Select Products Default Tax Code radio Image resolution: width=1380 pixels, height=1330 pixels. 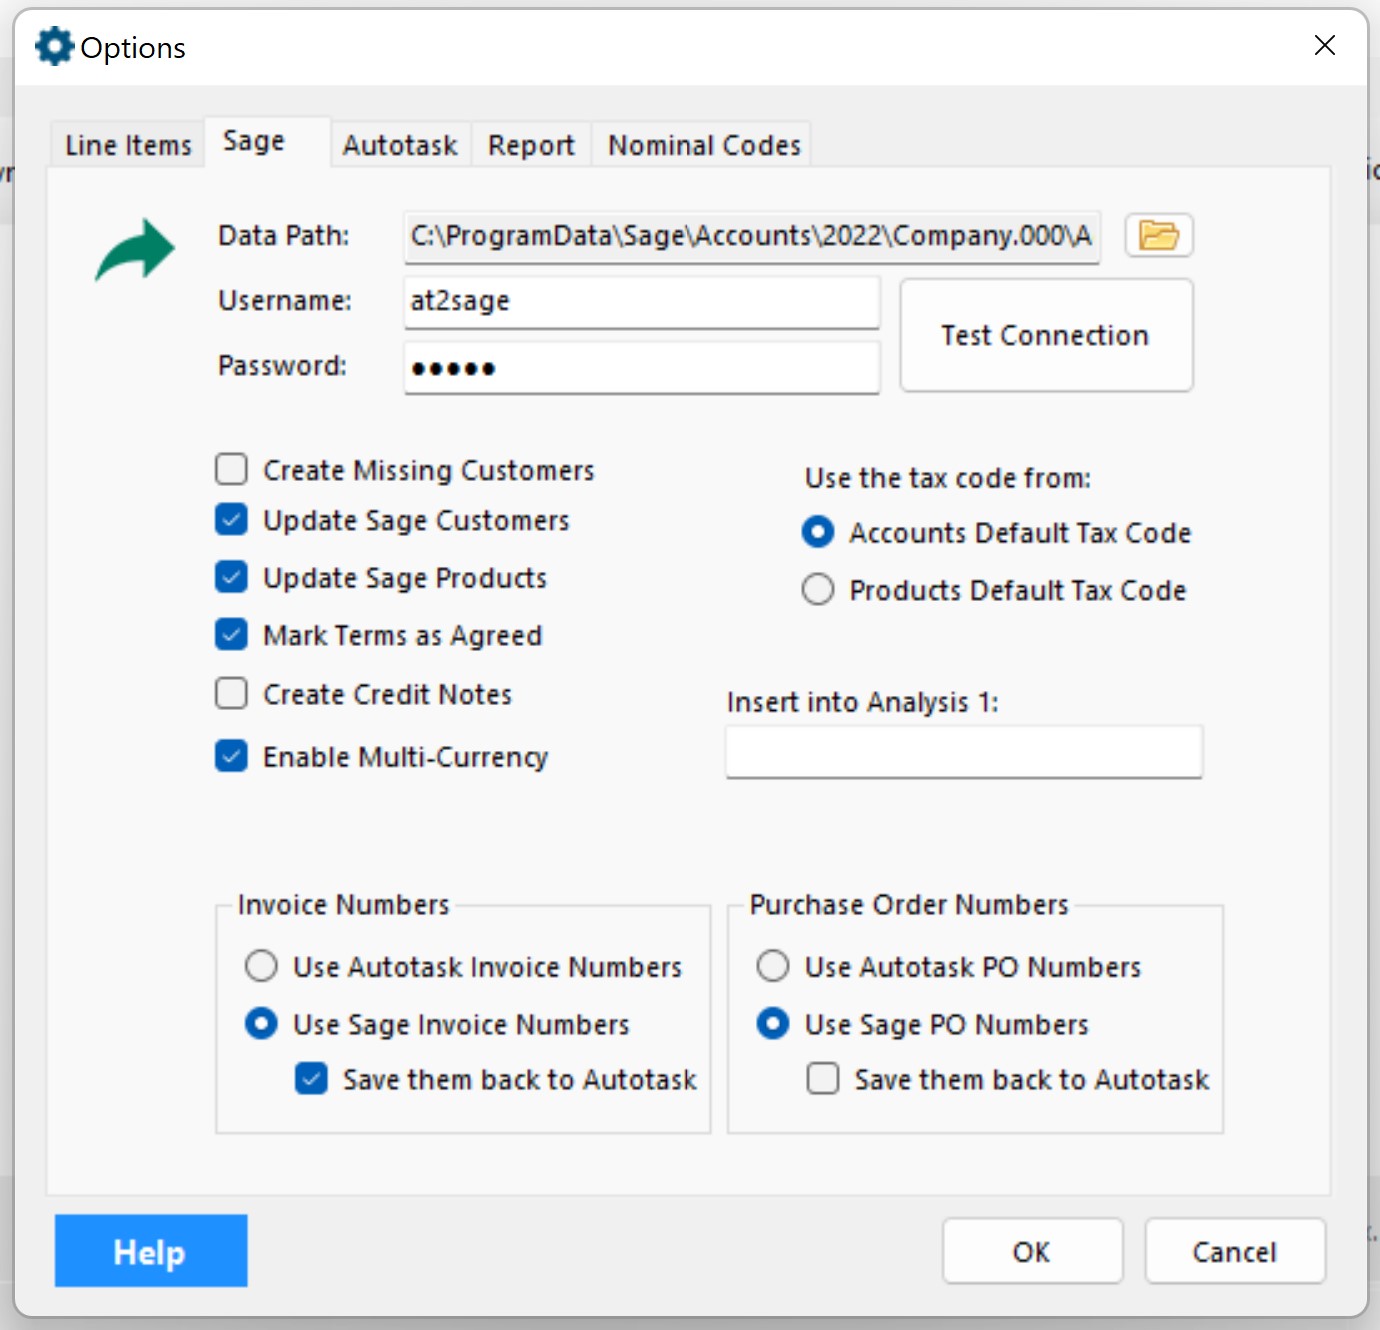(818, 590)
